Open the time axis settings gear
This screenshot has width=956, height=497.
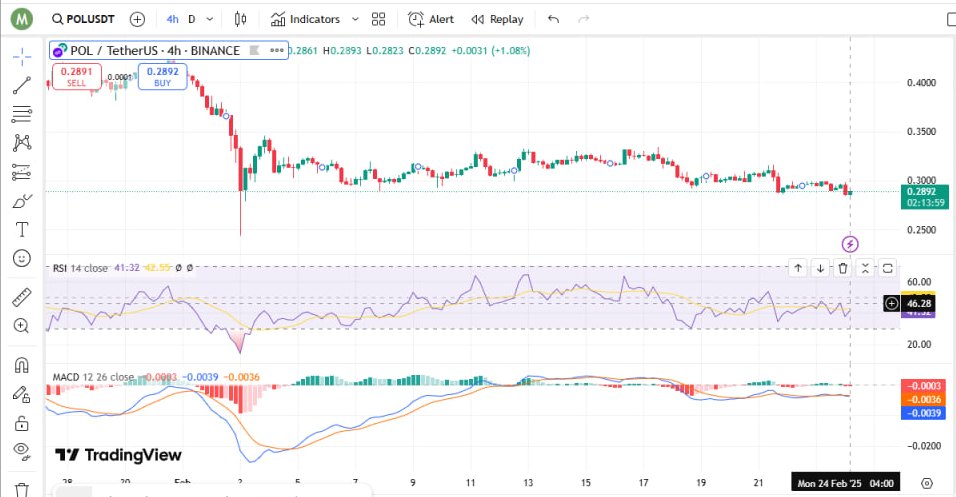pyautogui.click(x=927, y=483)
